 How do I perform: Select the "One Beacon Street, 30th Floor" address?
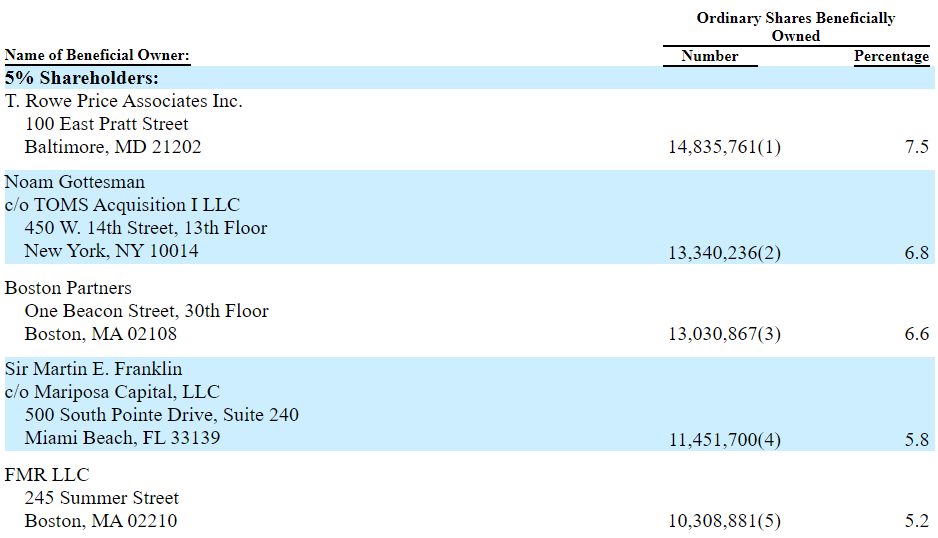147,311
